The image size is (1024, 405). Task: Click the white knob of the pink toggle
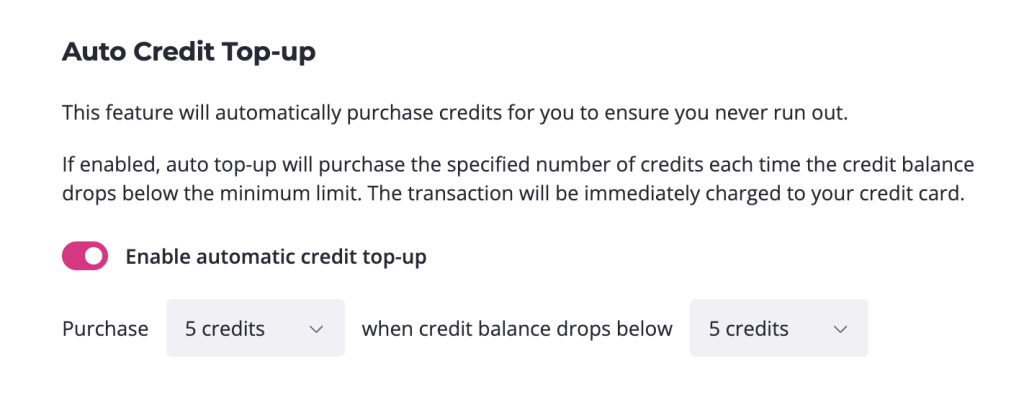click(x=94, y=257)
